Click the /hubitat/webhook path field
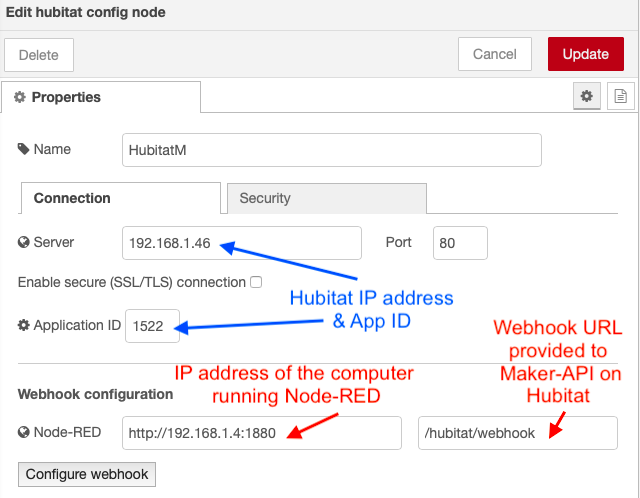 click(518, 433)
